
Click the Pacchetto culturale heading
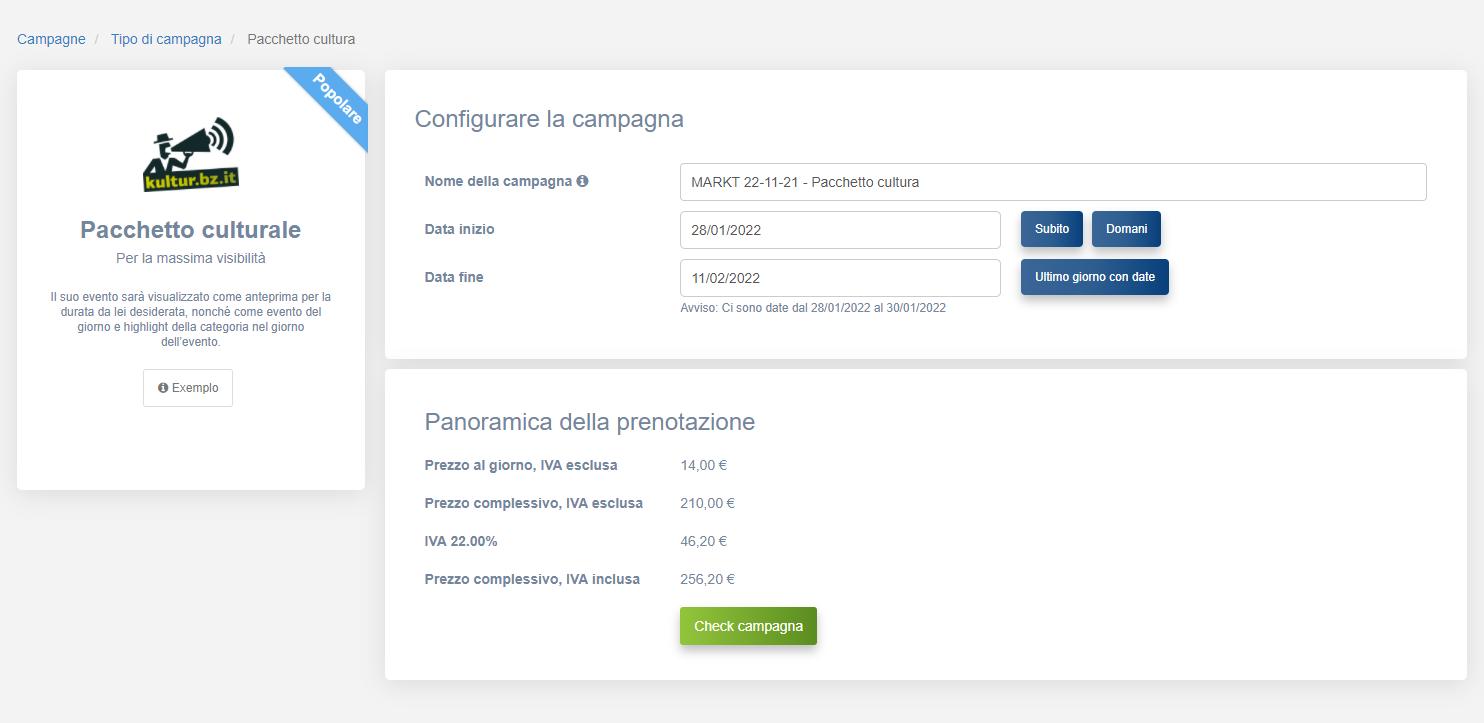pos(190,230)
